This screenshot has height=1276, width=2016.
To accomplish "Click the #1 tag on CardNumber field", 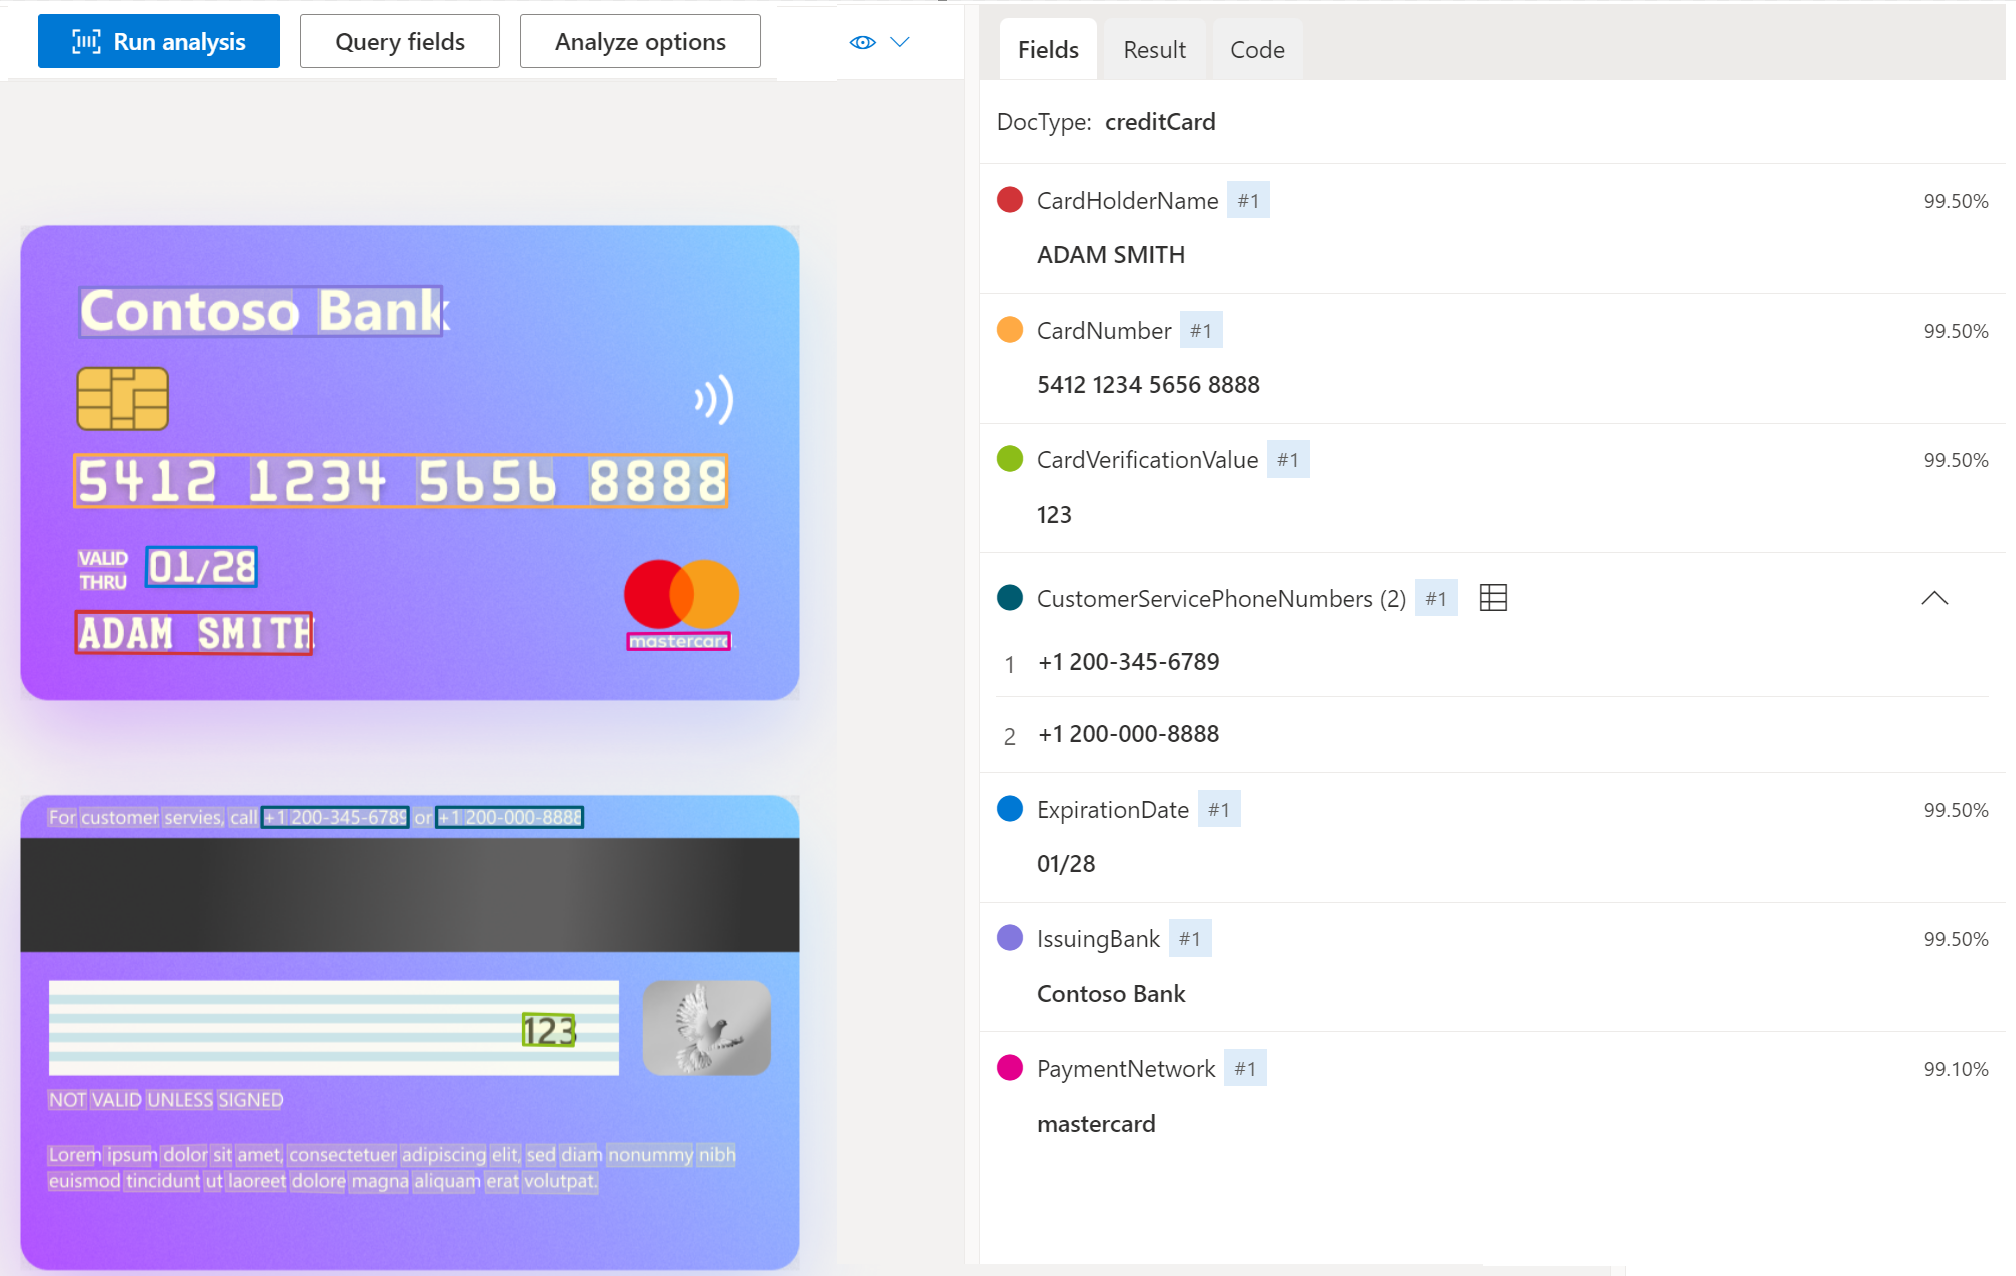I will coord(1200,329).
